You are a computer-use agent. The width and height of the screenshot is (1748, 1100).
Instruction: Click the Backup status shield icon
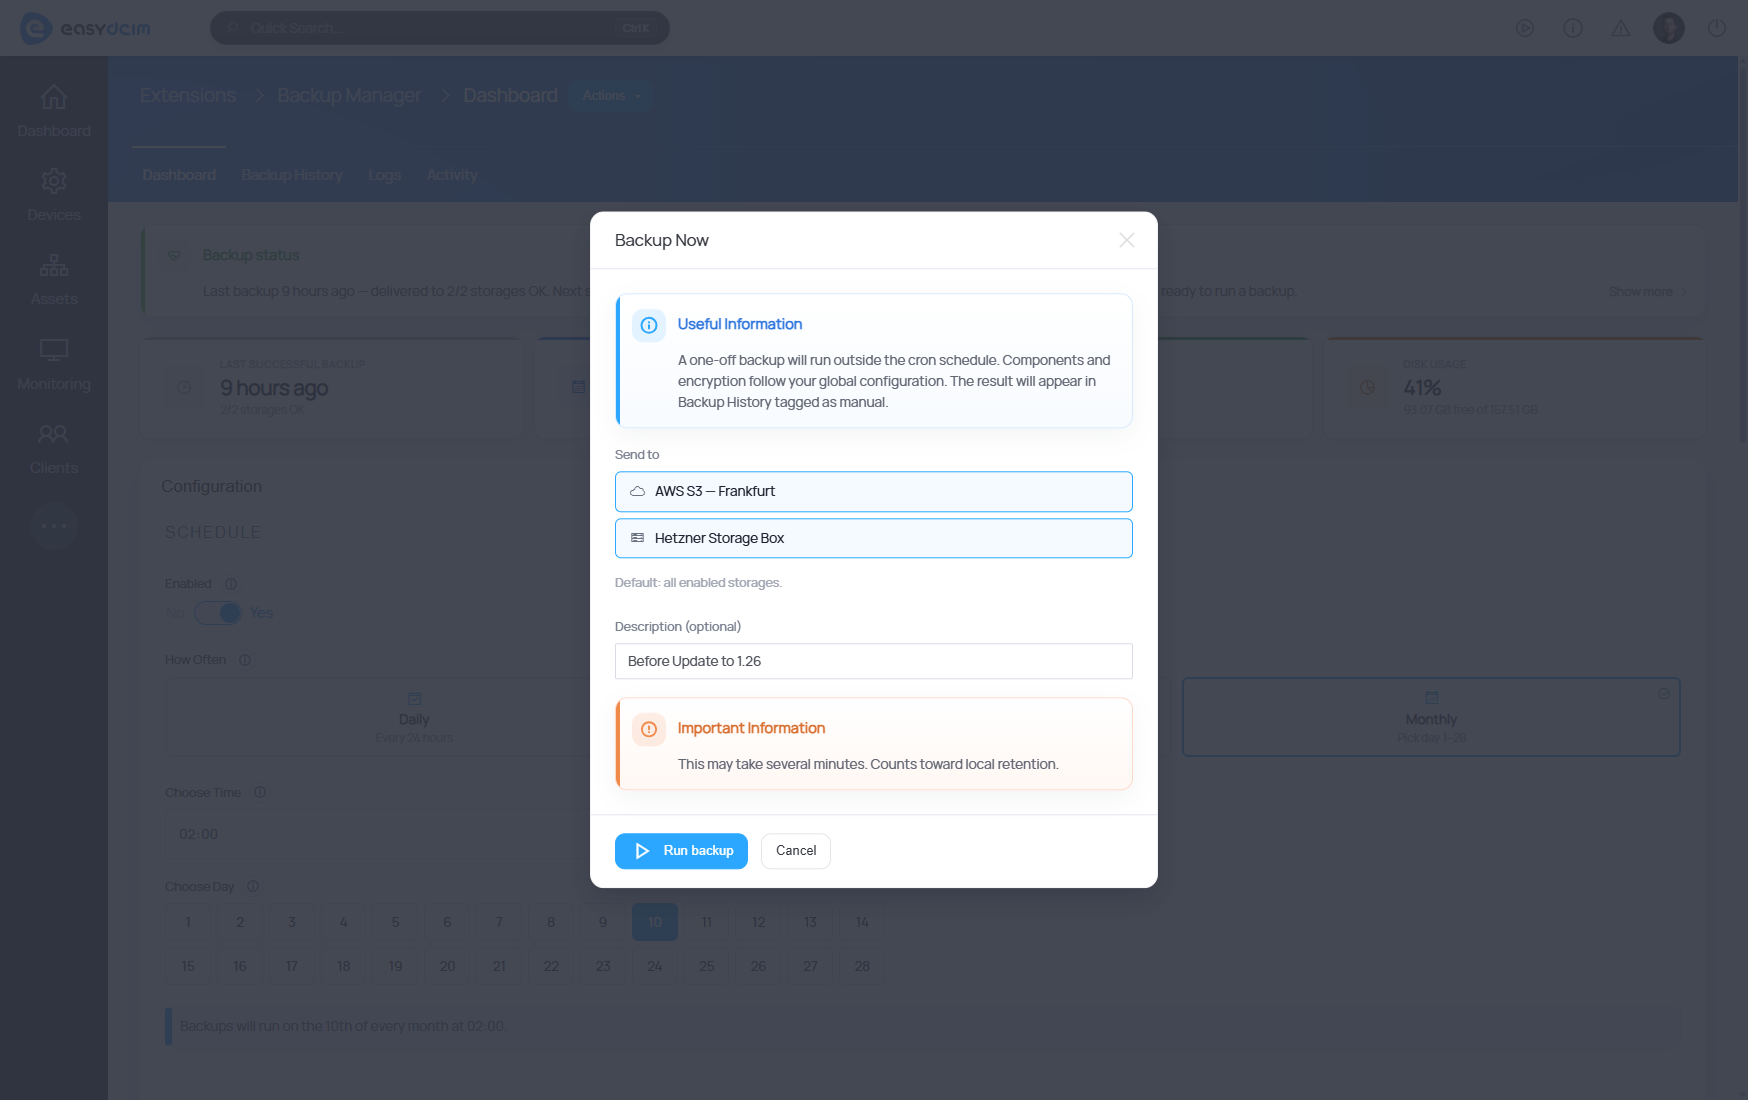pyautogui.click(x=174, y=256)
